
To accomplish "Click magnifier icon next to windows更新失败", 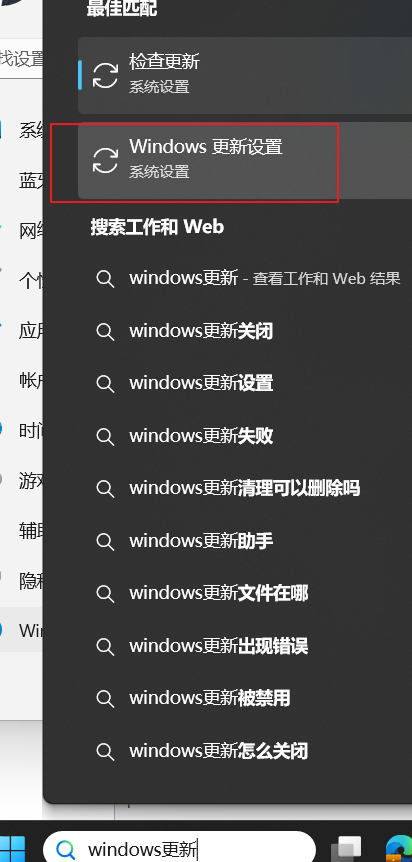I will coord(105,436).
